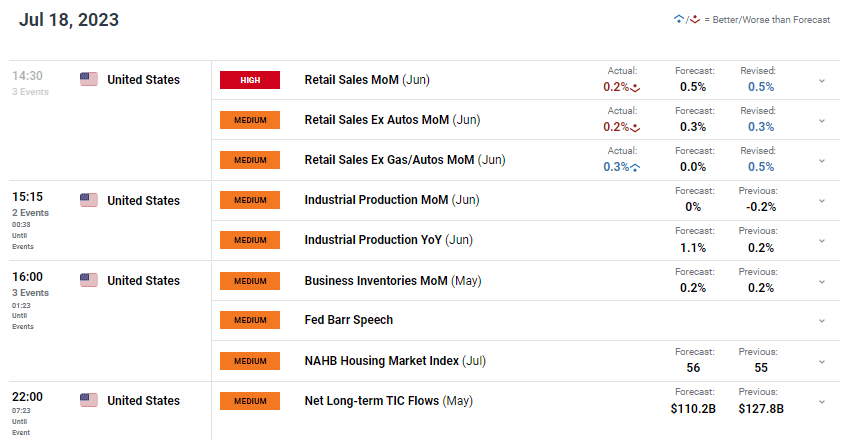Click the Better/Worse than Forecast legend icon

[x=687, y=20]
